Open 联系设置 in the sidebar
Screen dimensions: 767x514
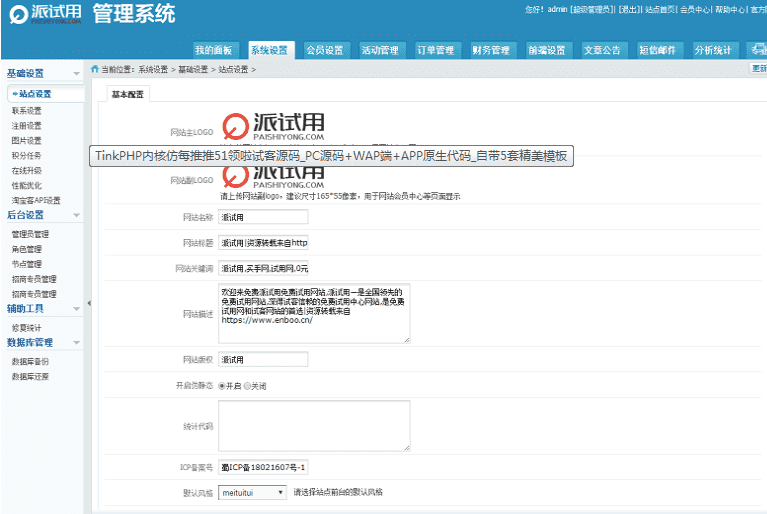click(x=27, y=111)
